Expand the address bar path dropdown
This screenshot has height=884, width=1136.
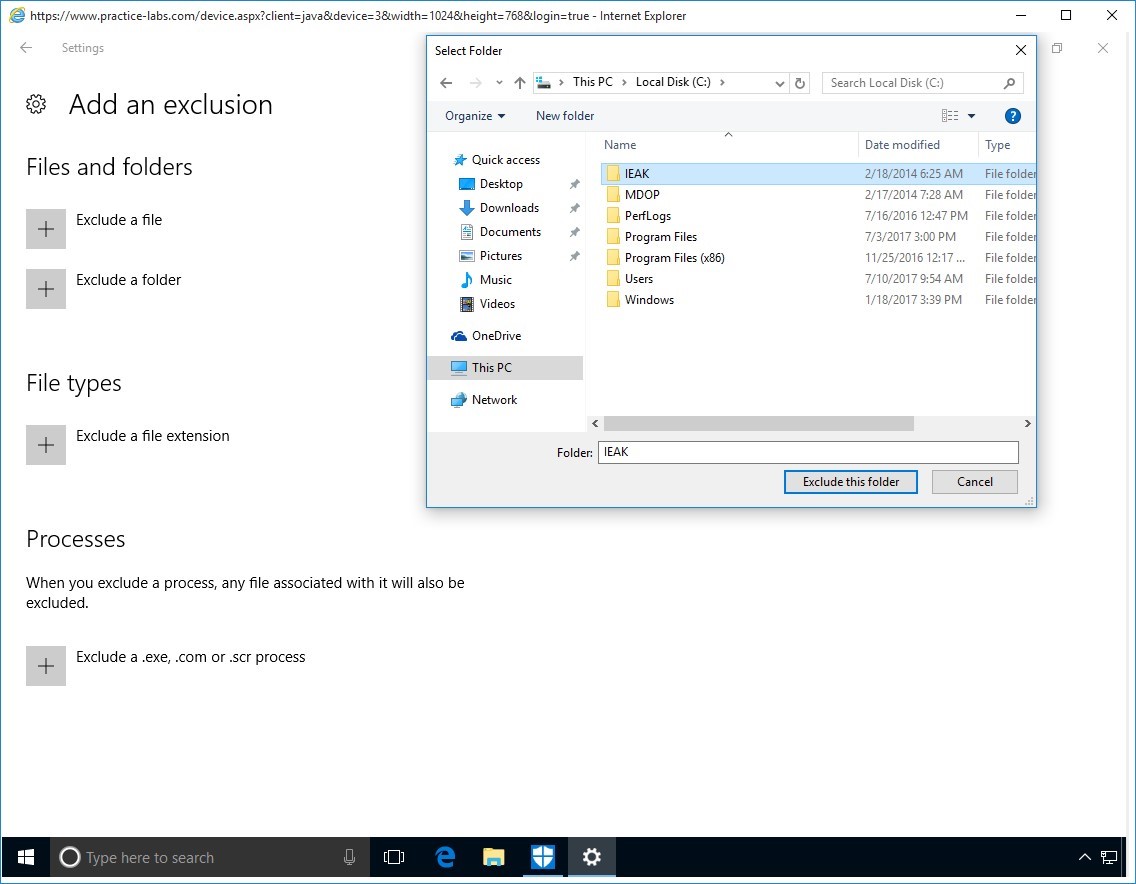pyautogui.click(x=780, y=83)
